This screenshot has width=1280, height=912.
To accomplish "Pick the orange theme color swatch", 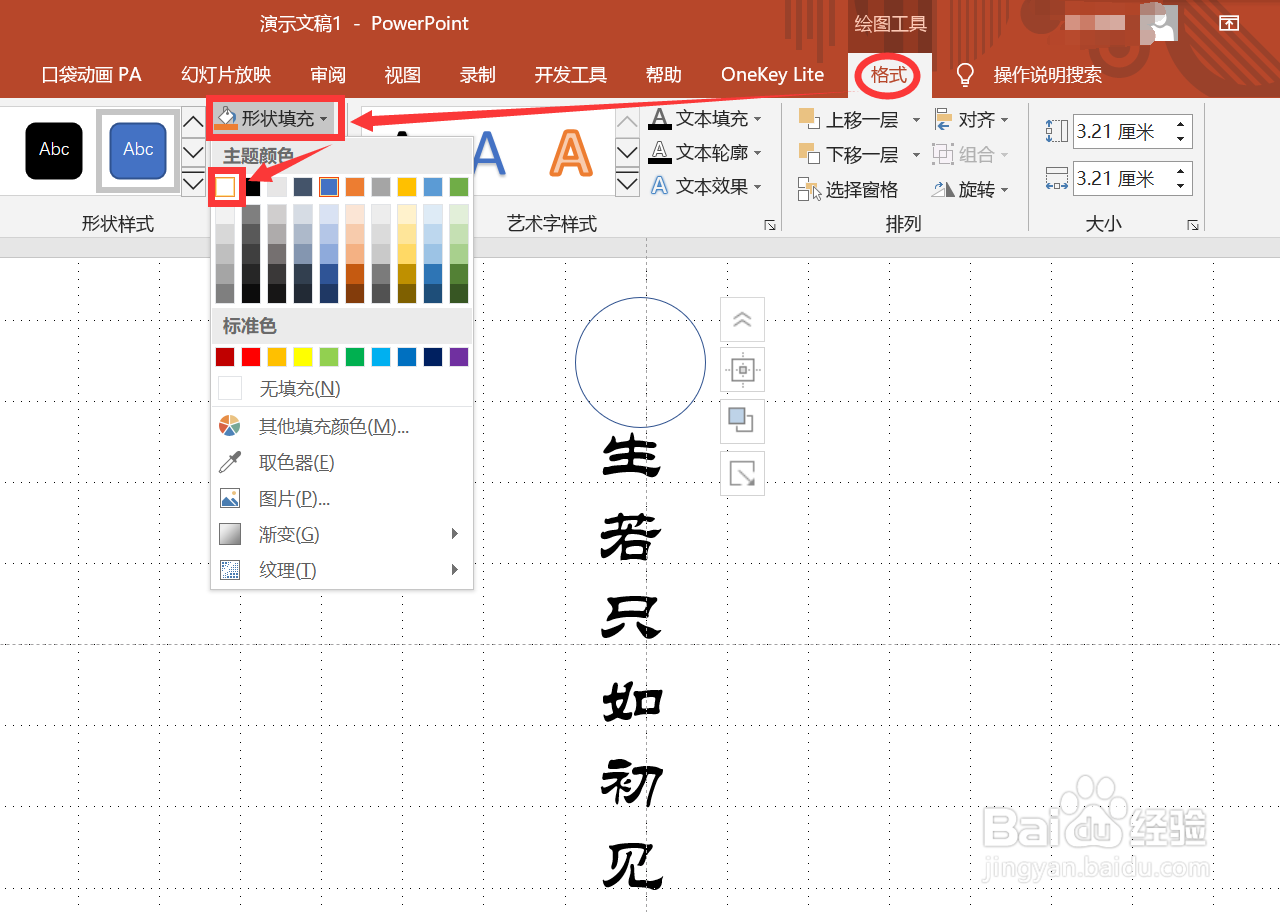I will 355,187.
